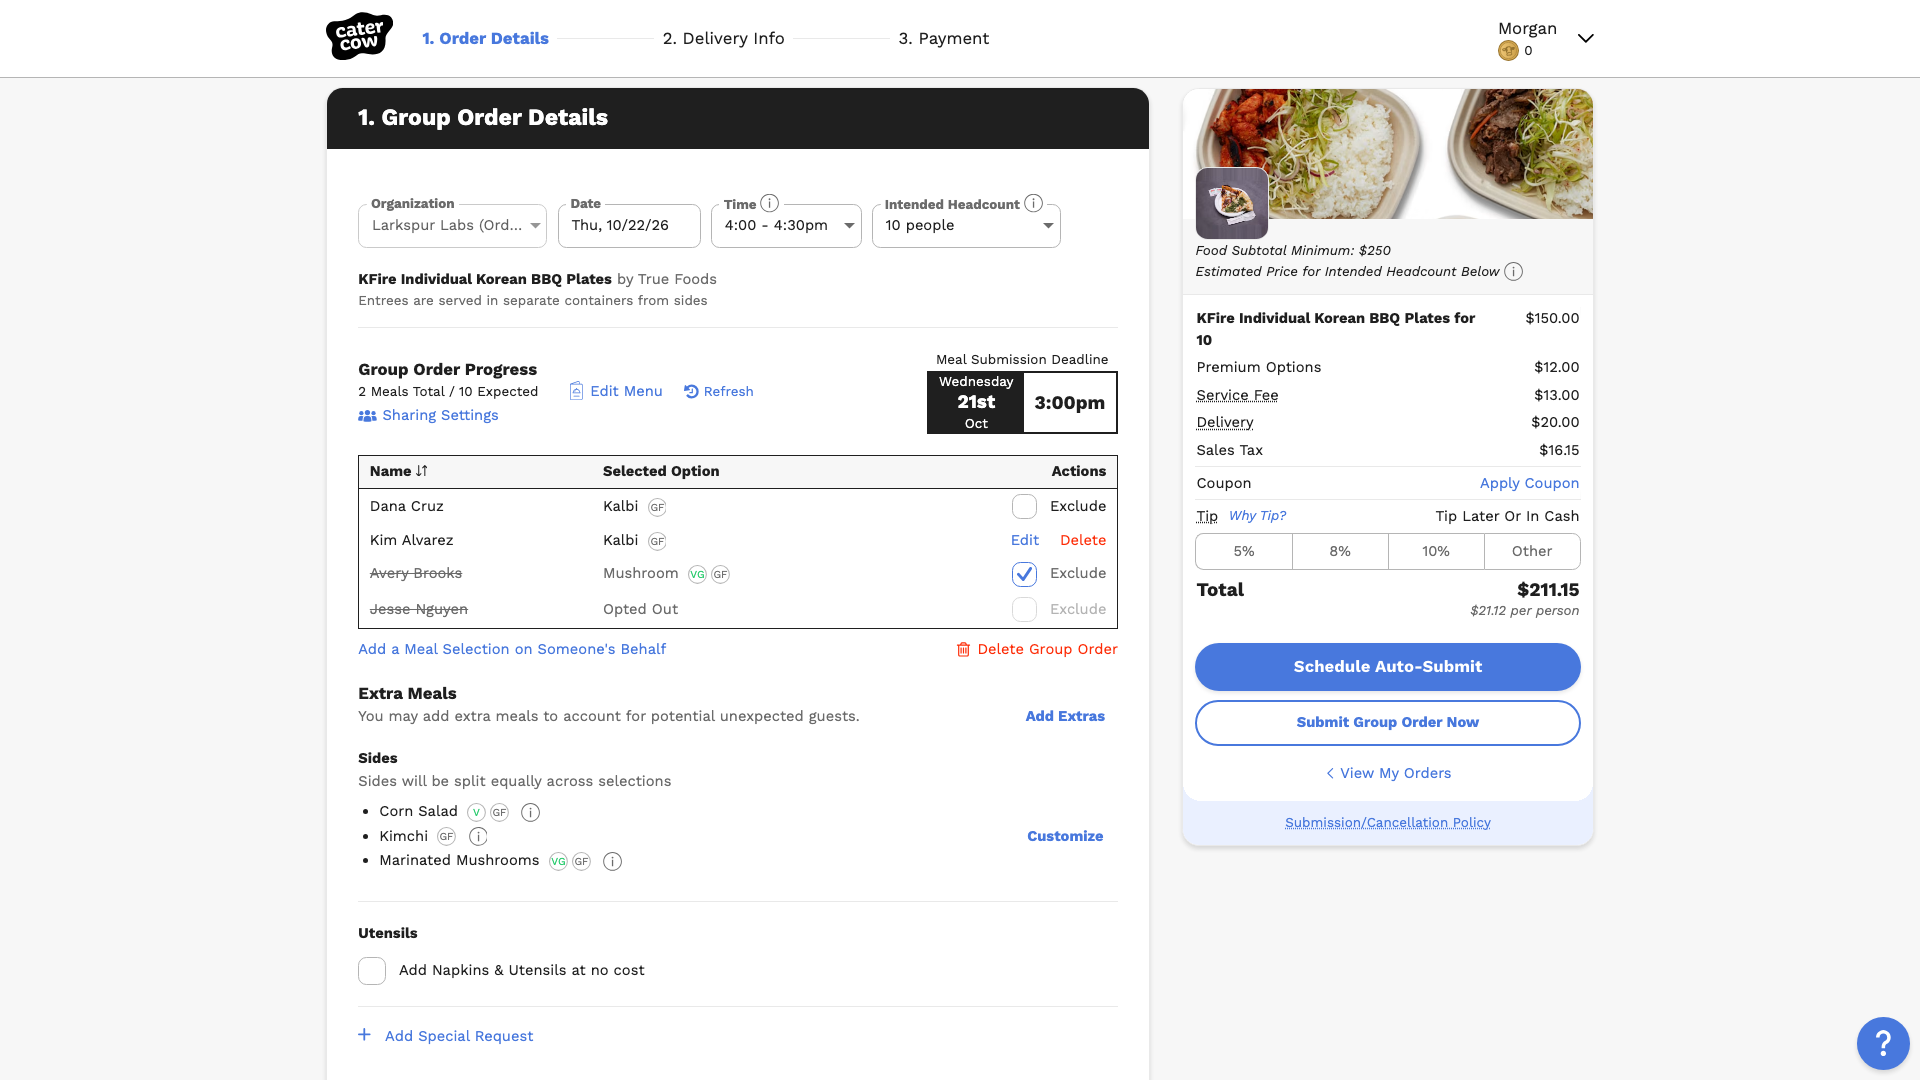Select the 5% tip option
The image size is (1920, 1080).
tap(1244, 552)
